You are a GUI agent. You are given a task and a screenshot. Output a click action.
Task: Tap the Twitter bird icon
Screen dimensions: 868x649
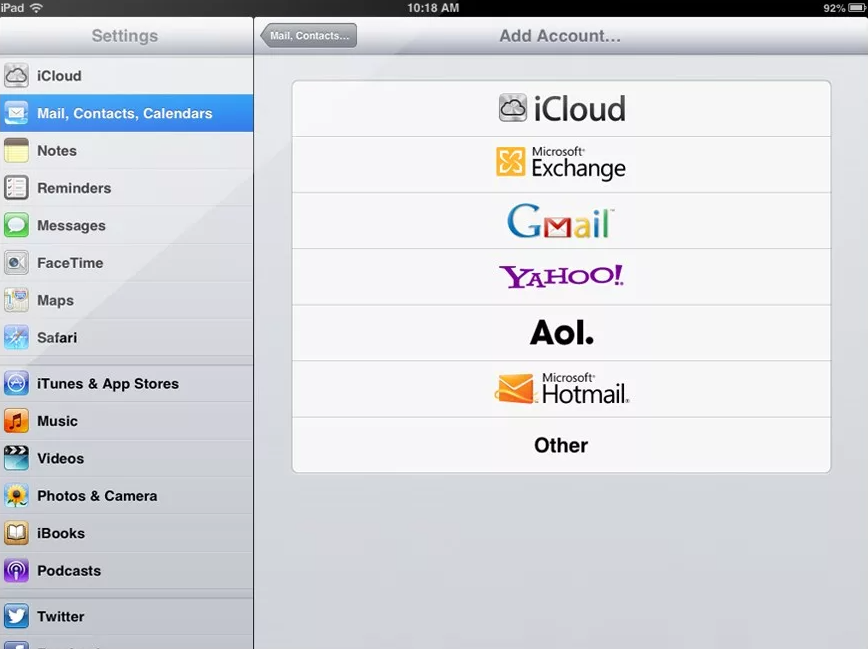16,616
